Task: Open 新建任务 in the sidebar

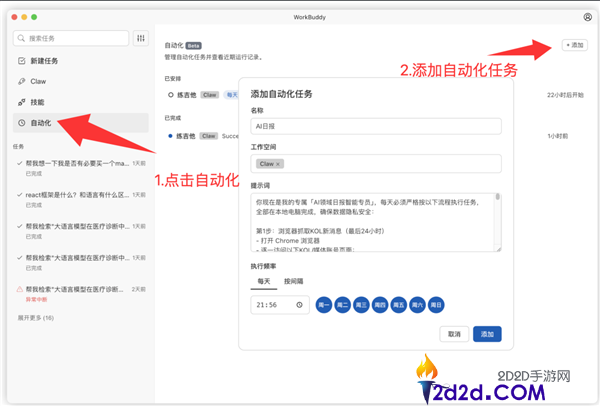Action: click(x=45, y=61)
